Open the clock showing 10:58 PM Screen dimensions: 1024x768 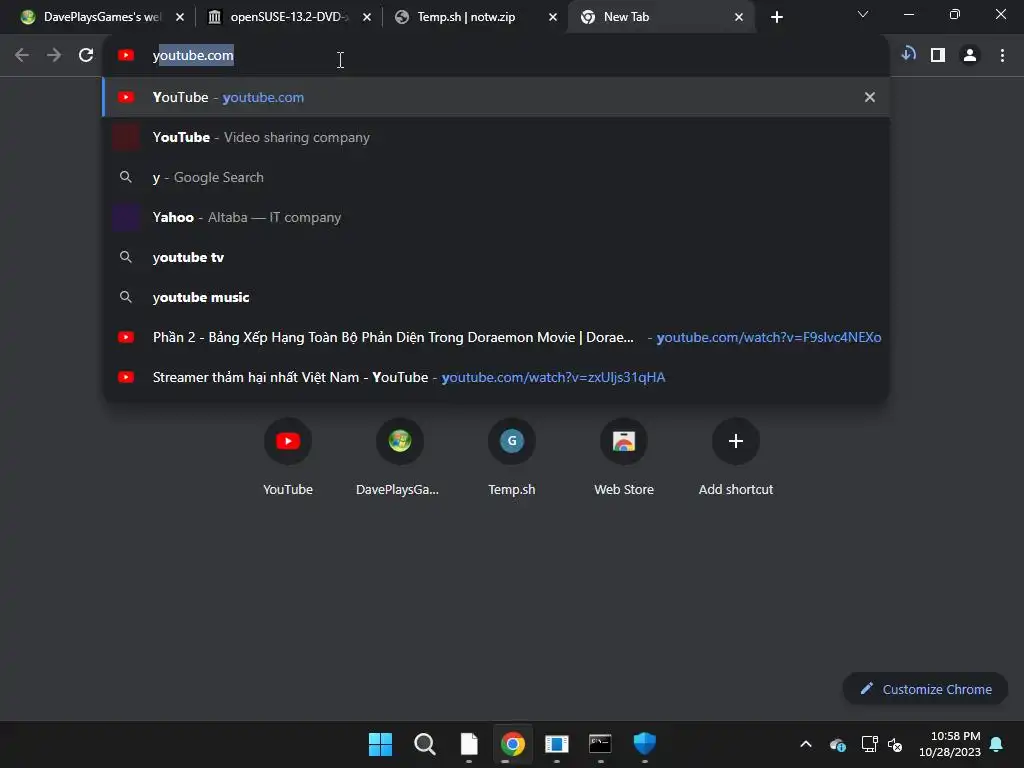pos(950,744)
